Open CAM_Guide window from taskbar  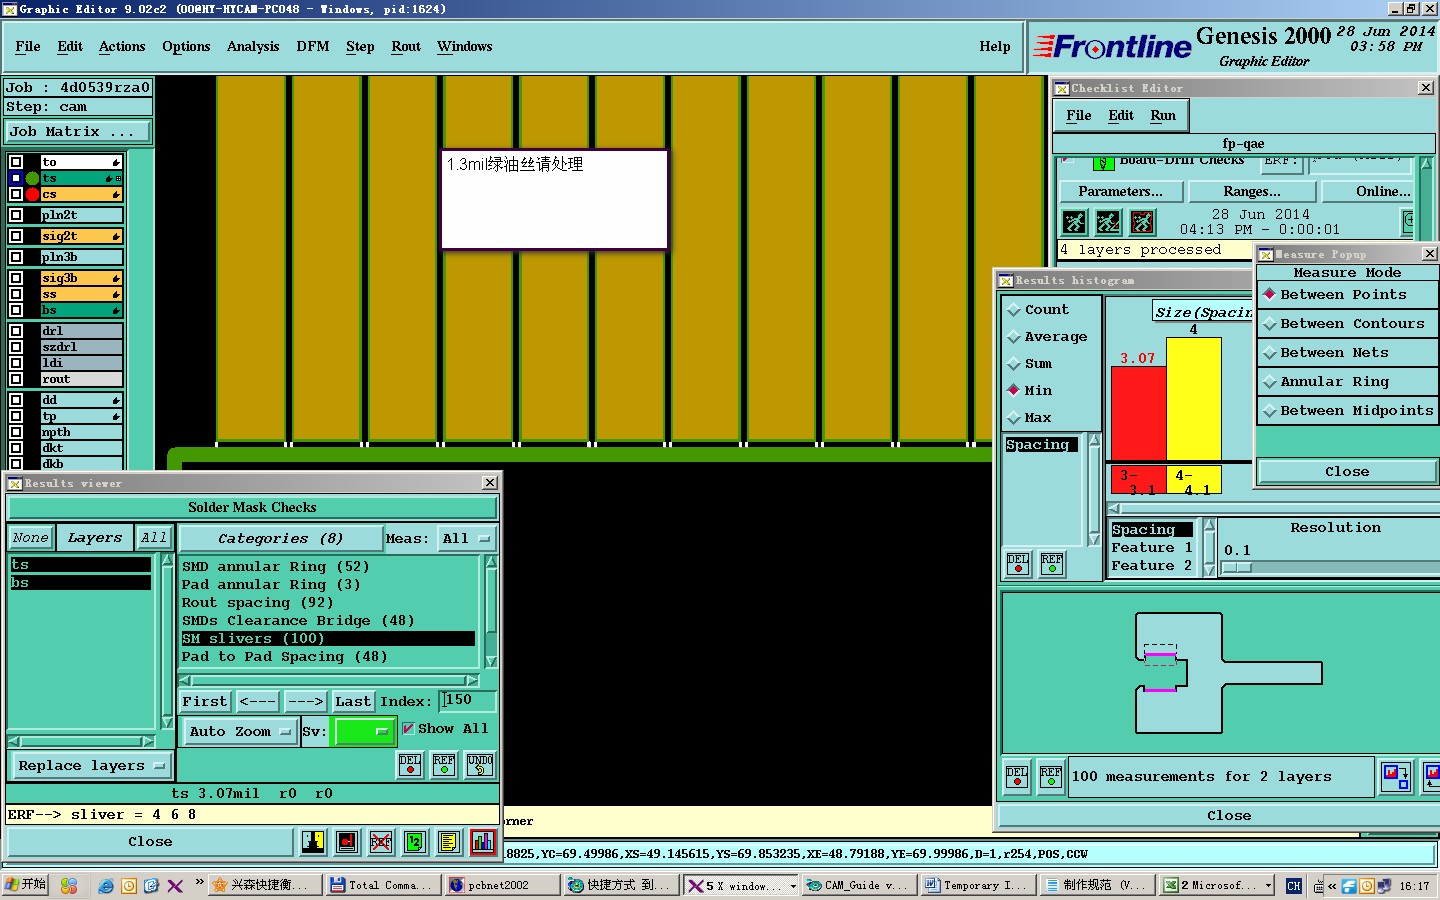pyautogui.click(x=859, y=885)
